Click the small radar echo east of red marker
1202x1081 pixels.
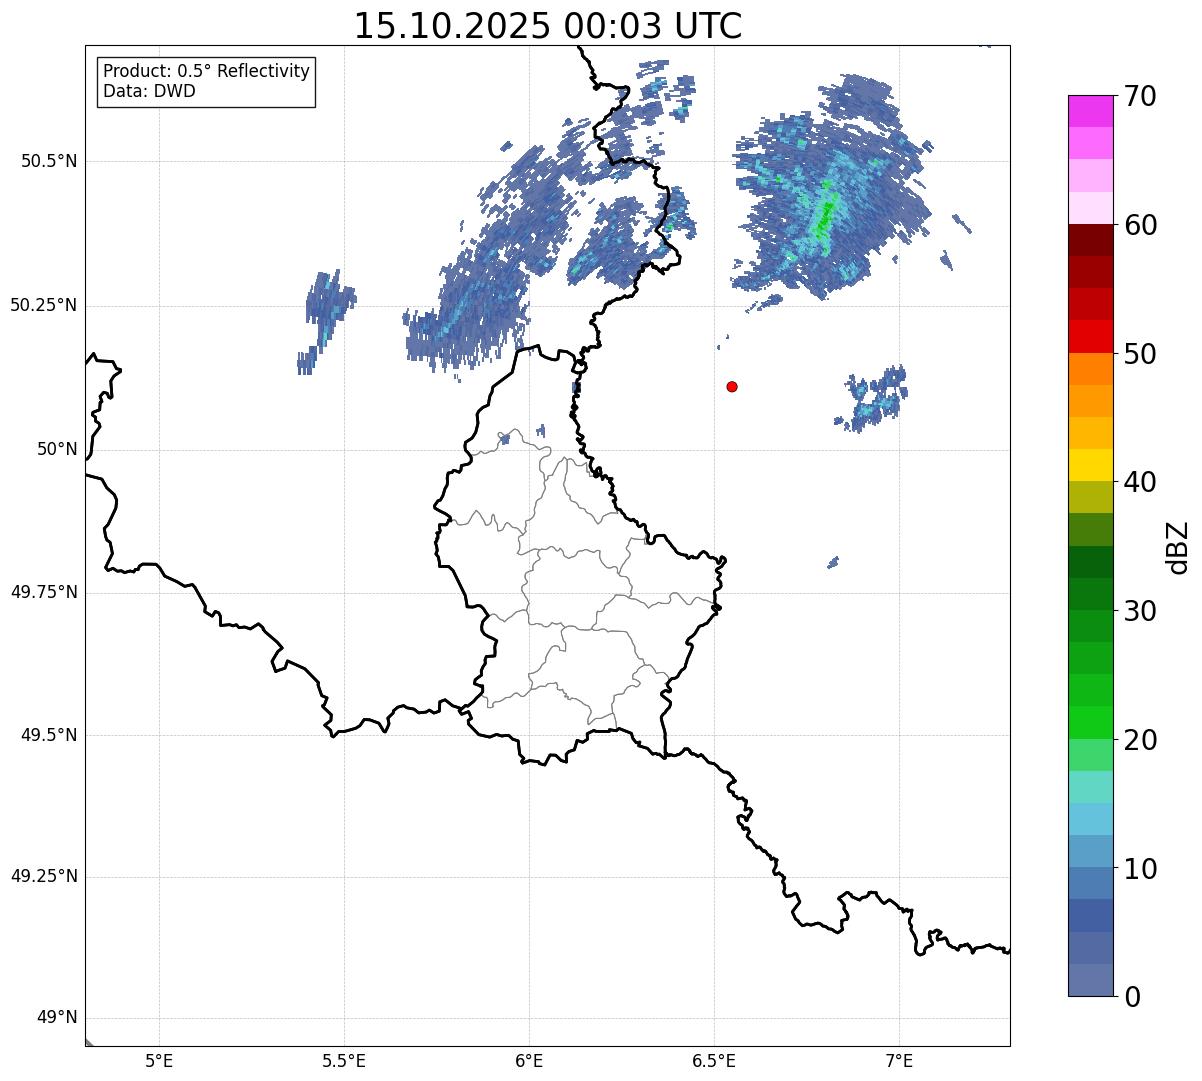[874, 397]
